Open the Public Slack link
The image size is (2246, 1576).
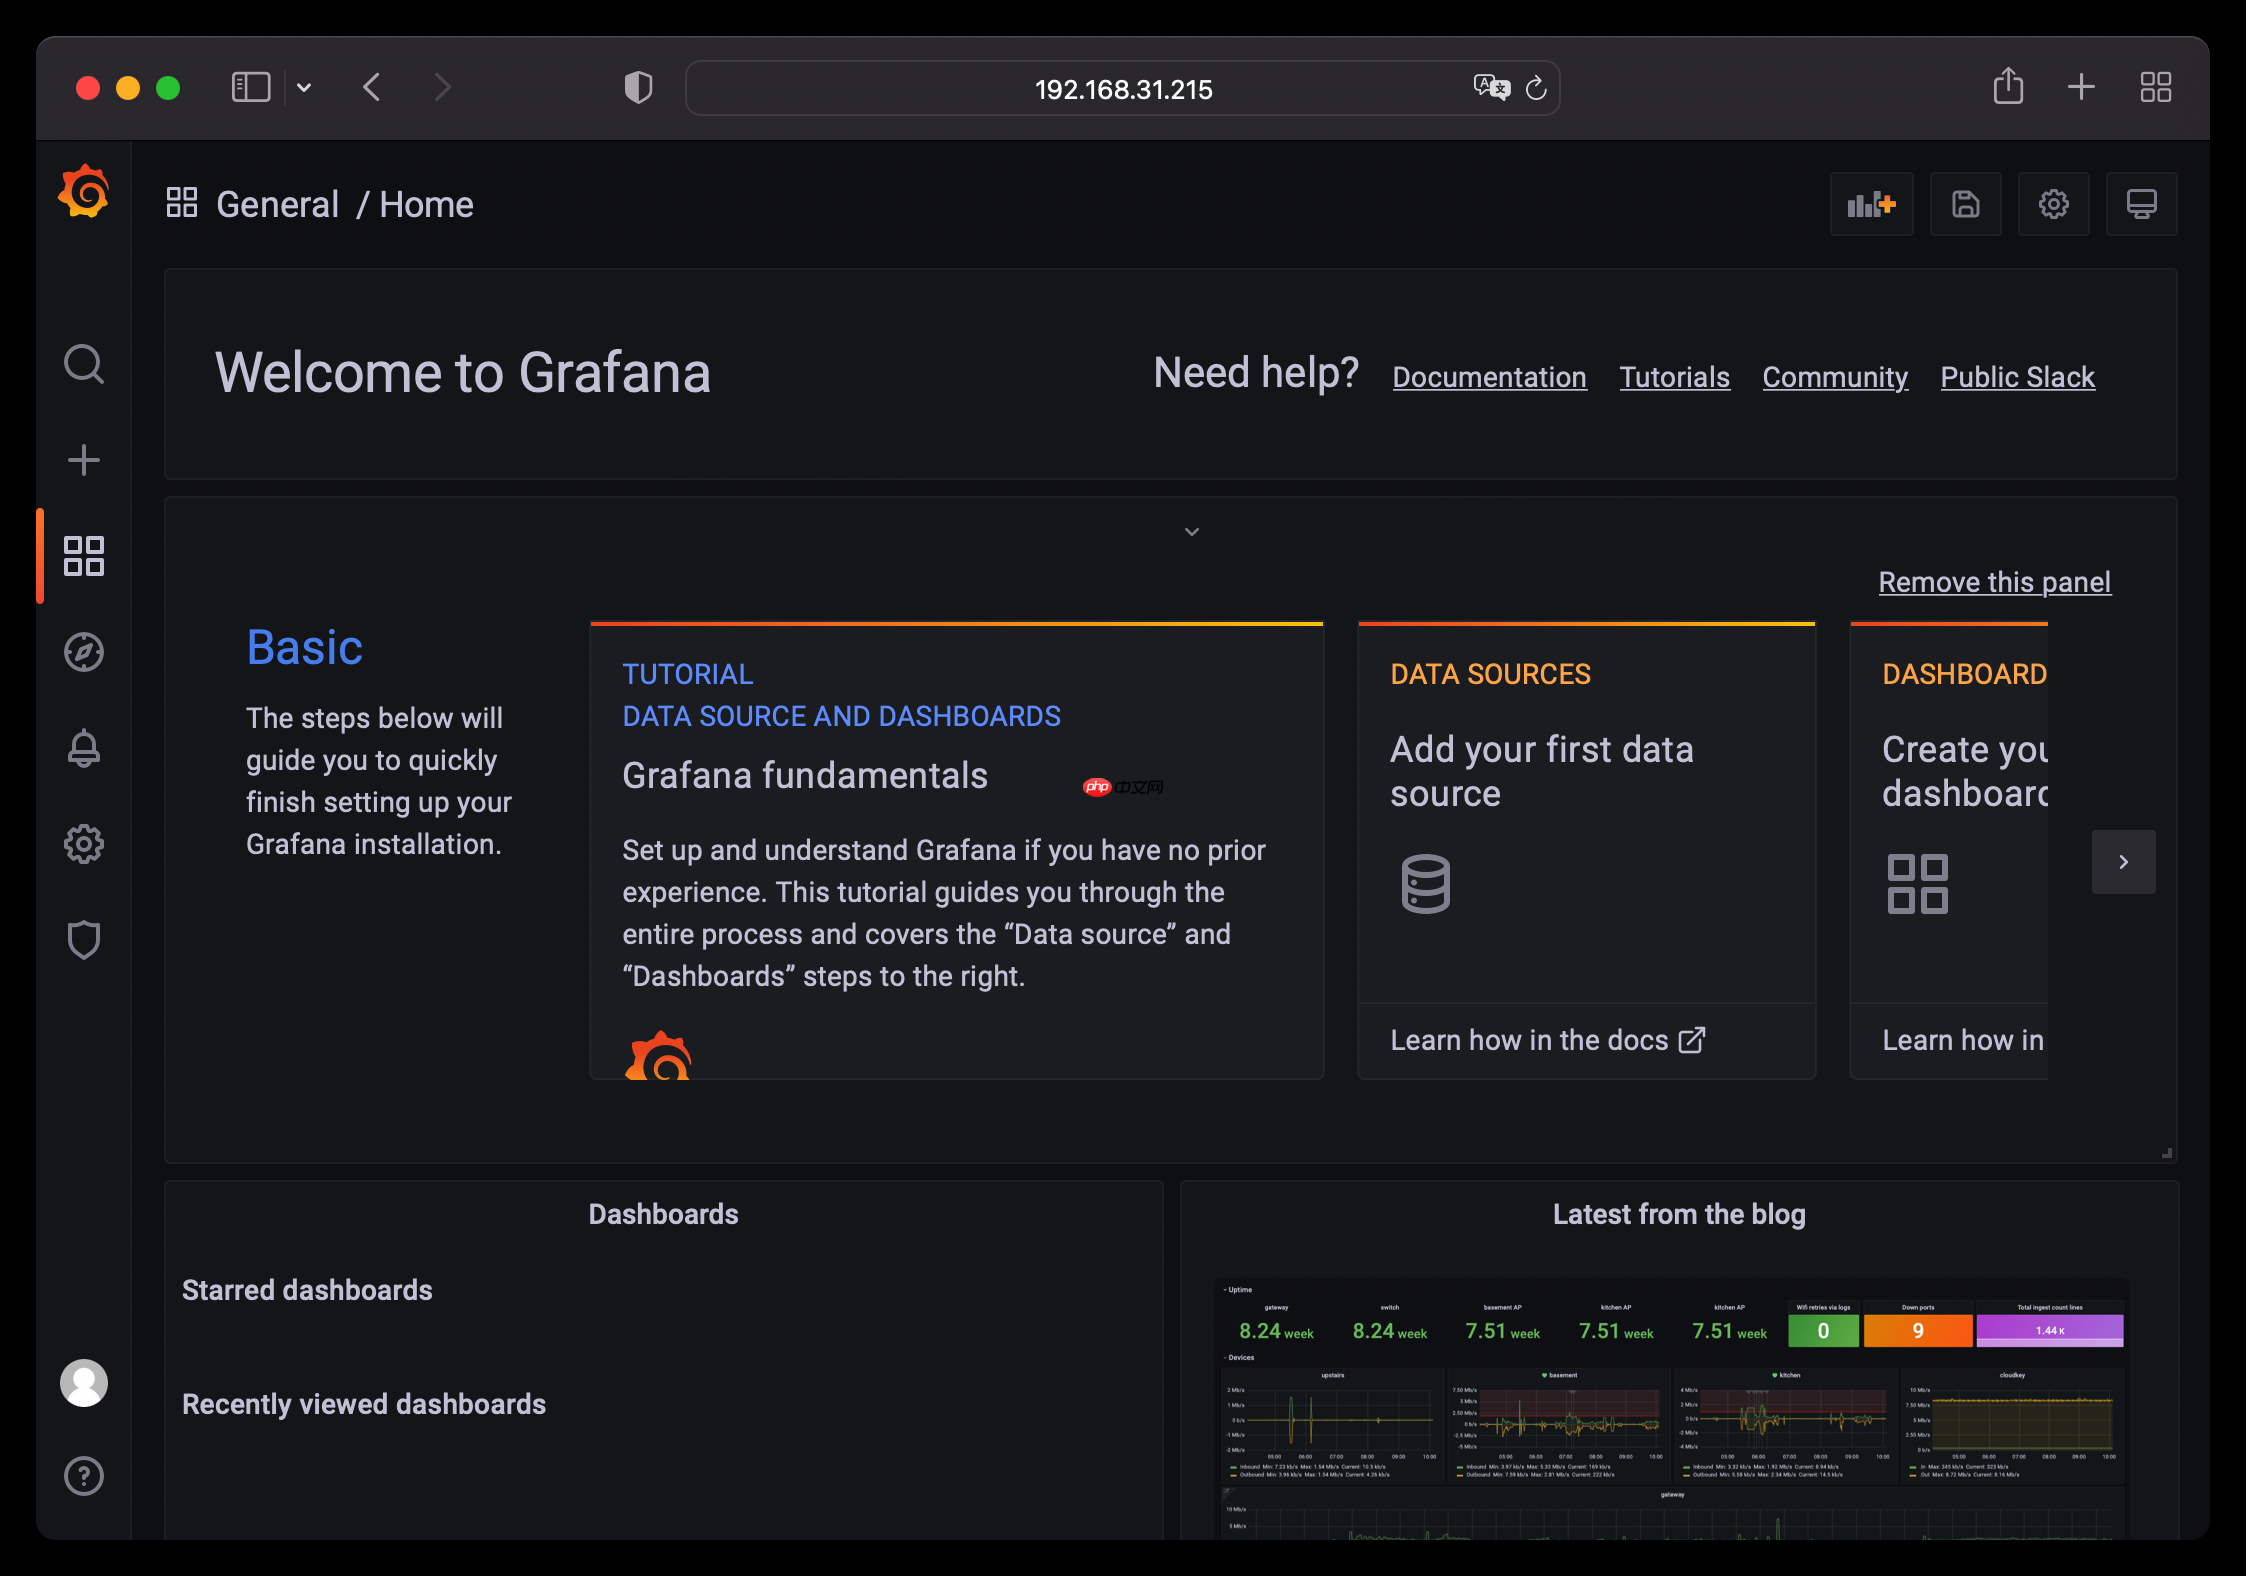coord(2017,377)
